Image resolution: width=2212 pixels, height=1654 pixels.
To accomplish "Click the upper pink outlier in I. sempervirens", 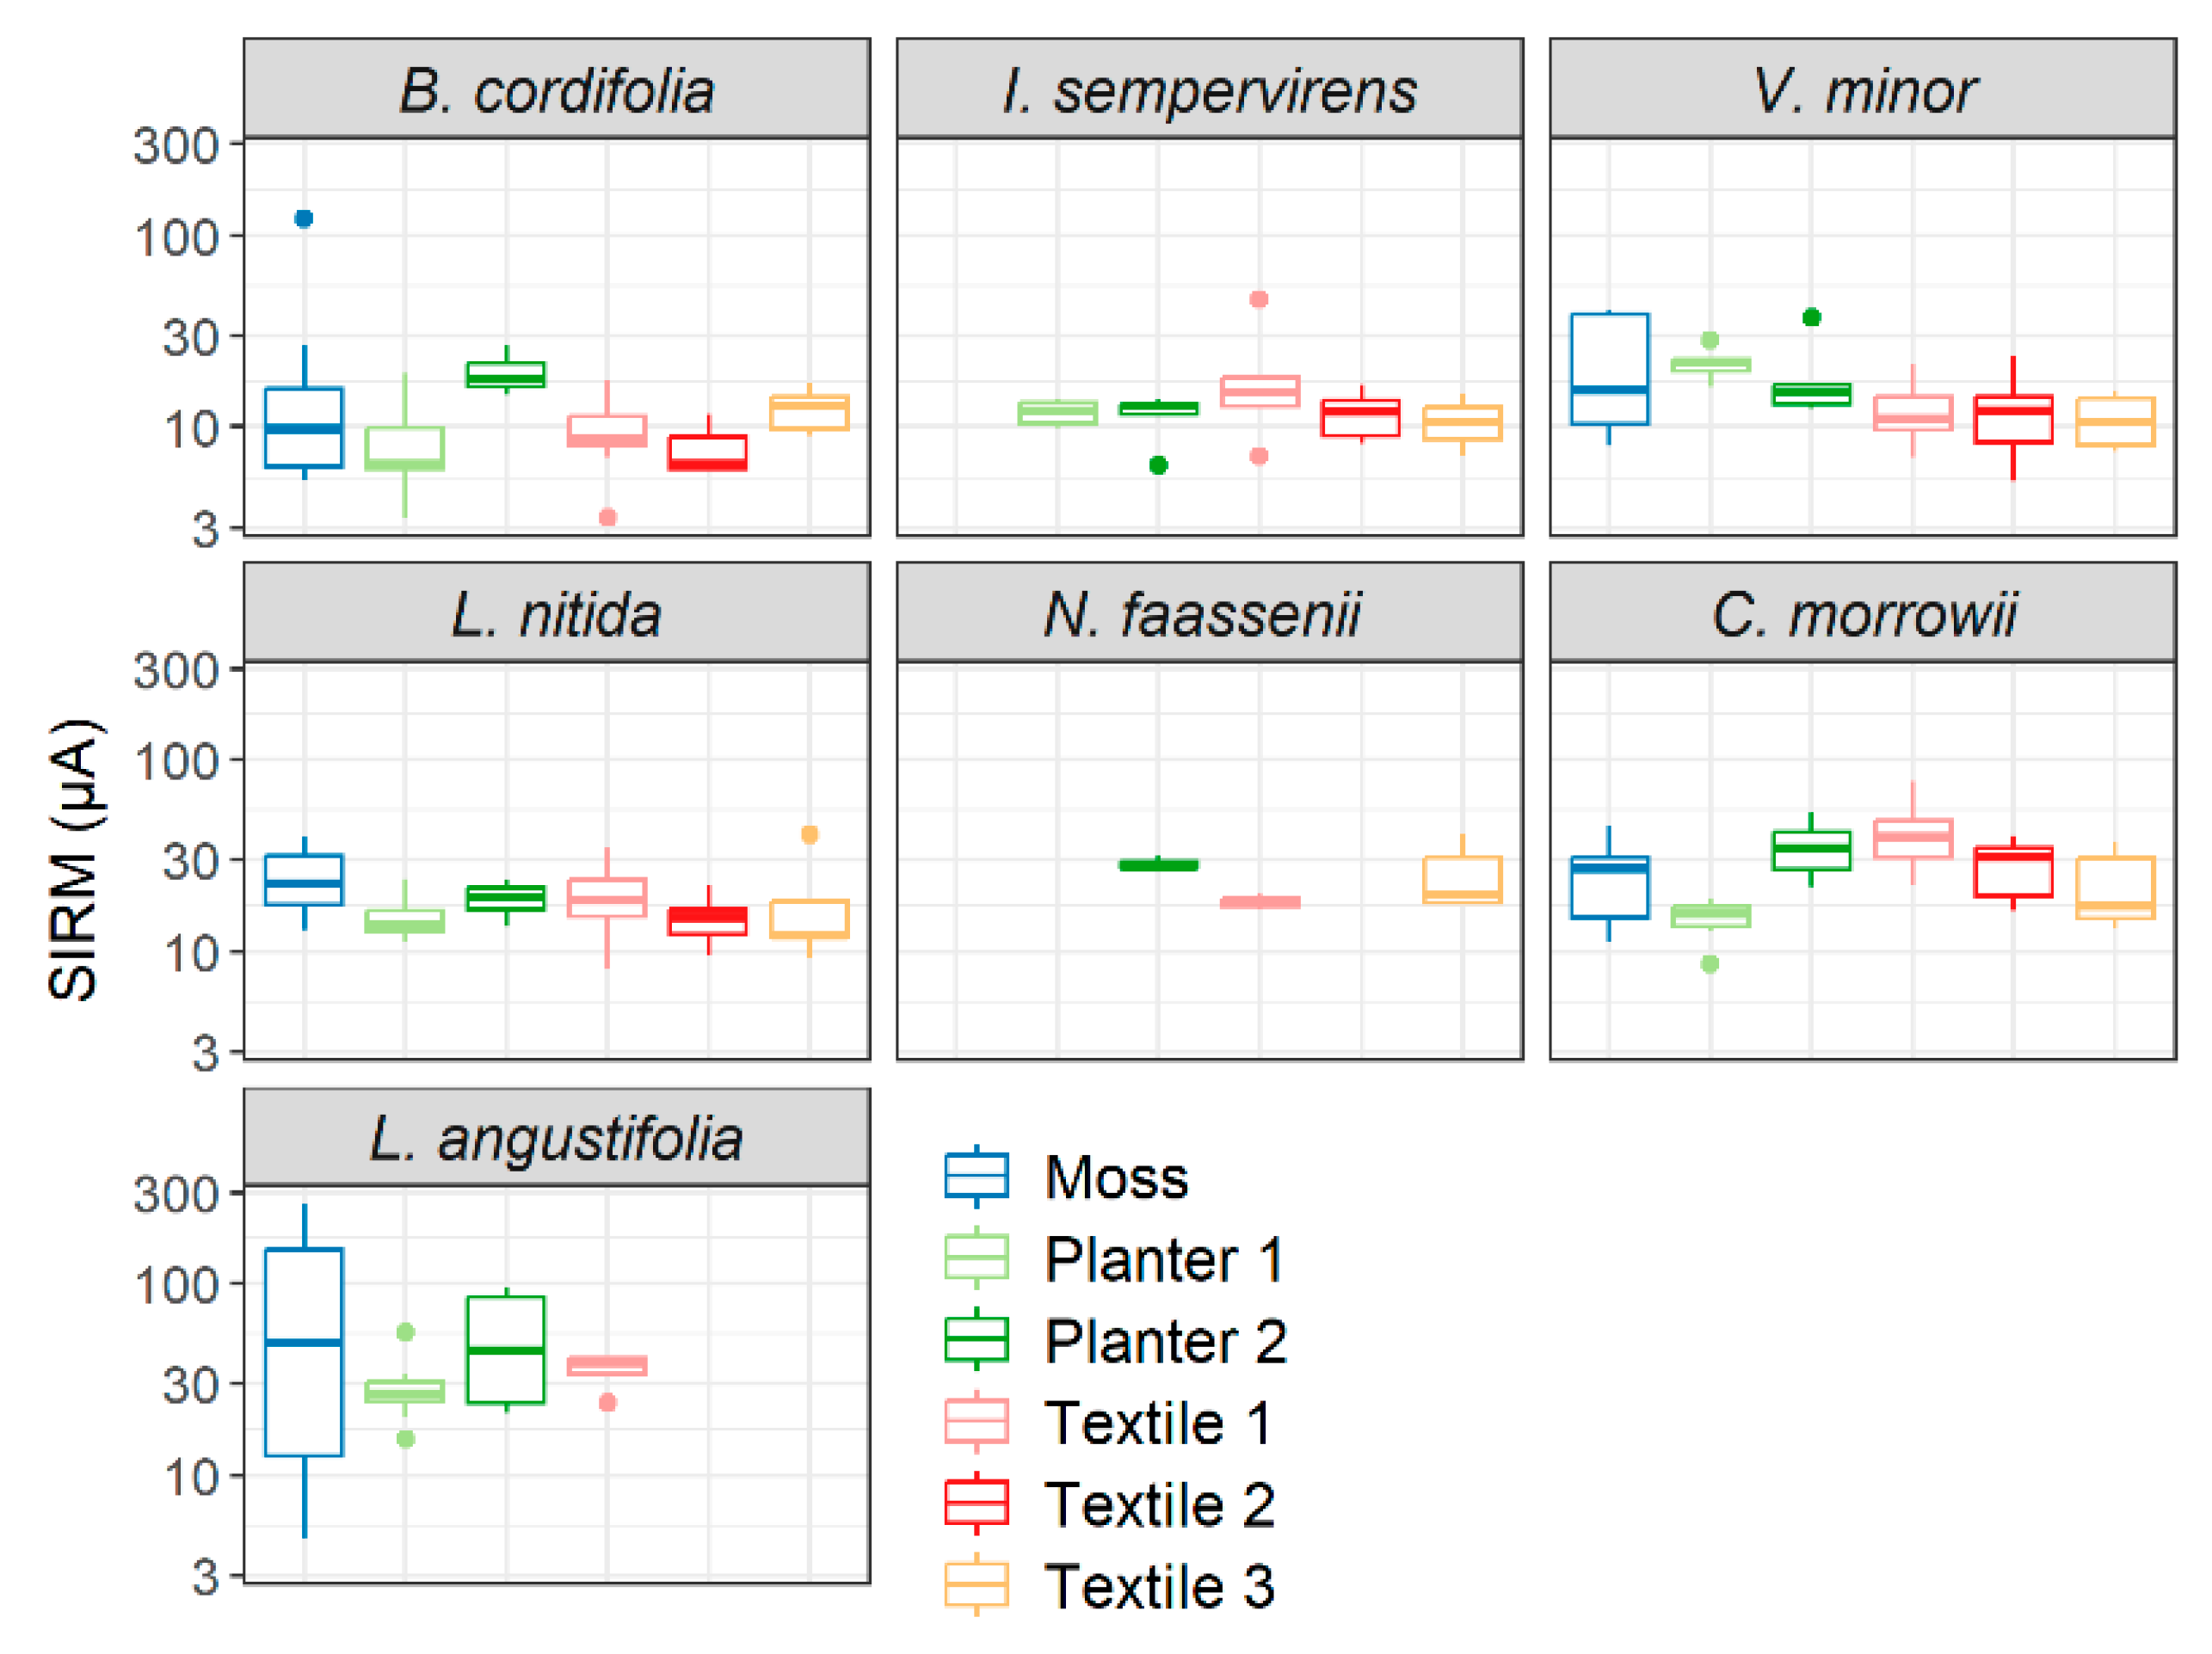I will click(1259, 299).
